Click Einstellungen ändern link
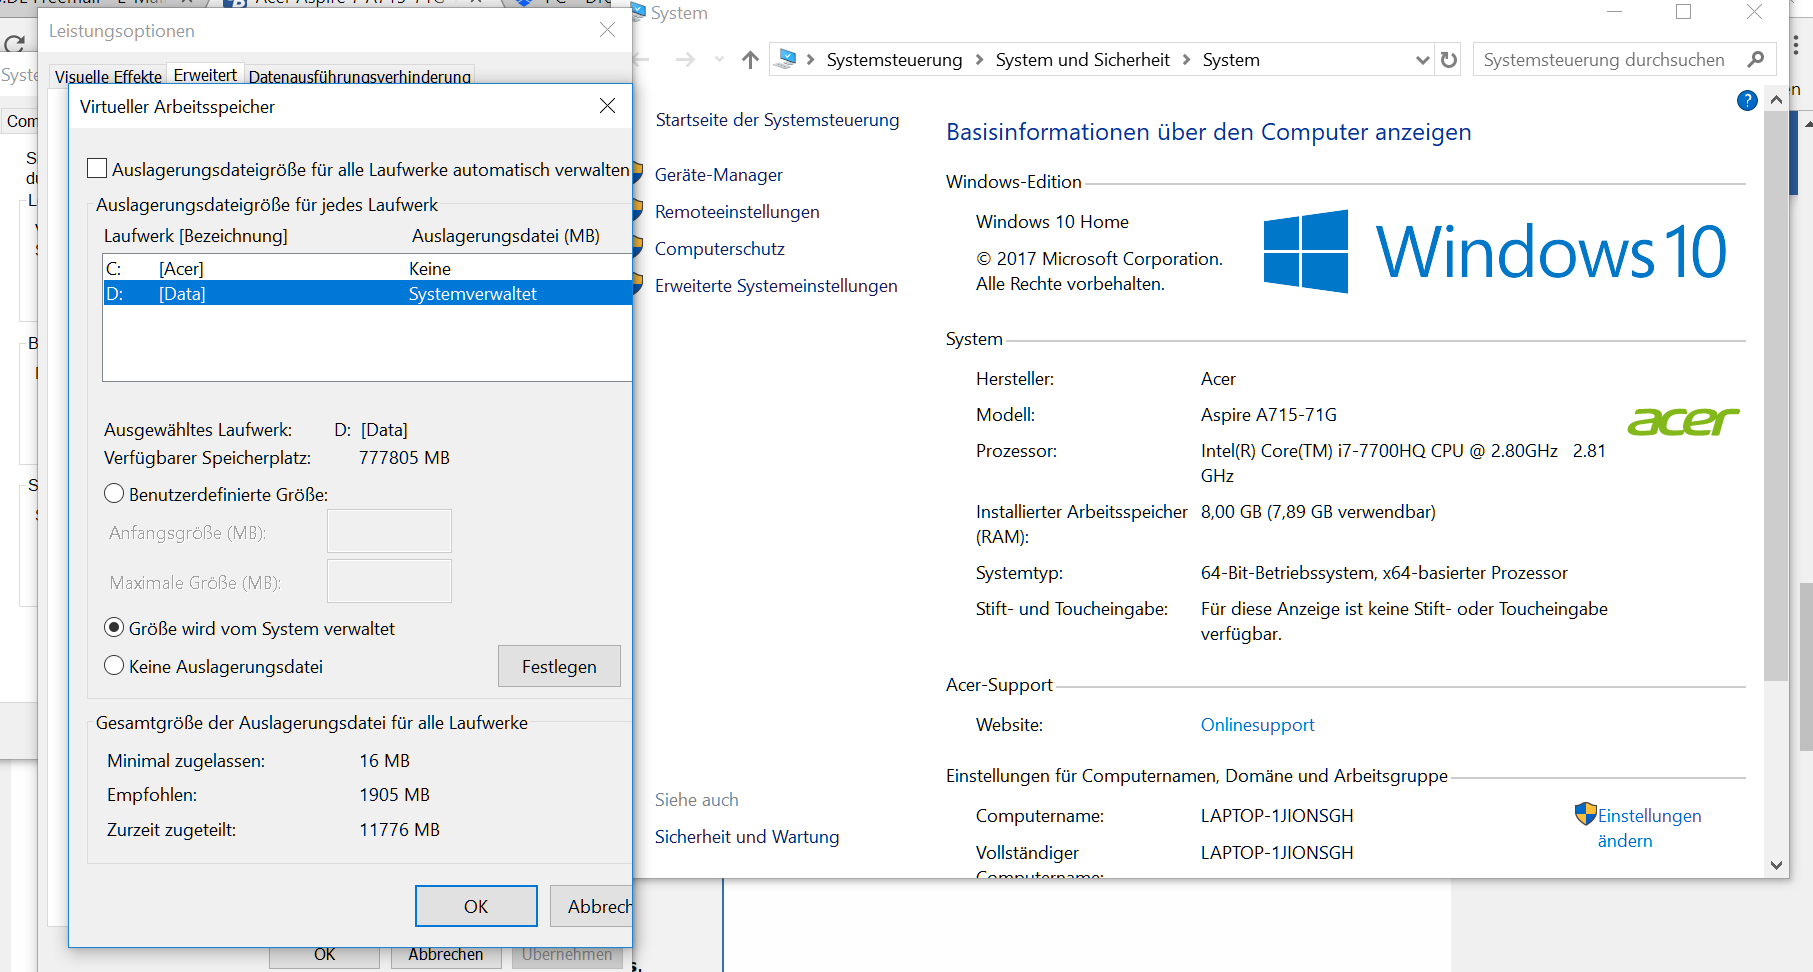Viewport: 1813px width, 972px height. tap(1649, 828)
